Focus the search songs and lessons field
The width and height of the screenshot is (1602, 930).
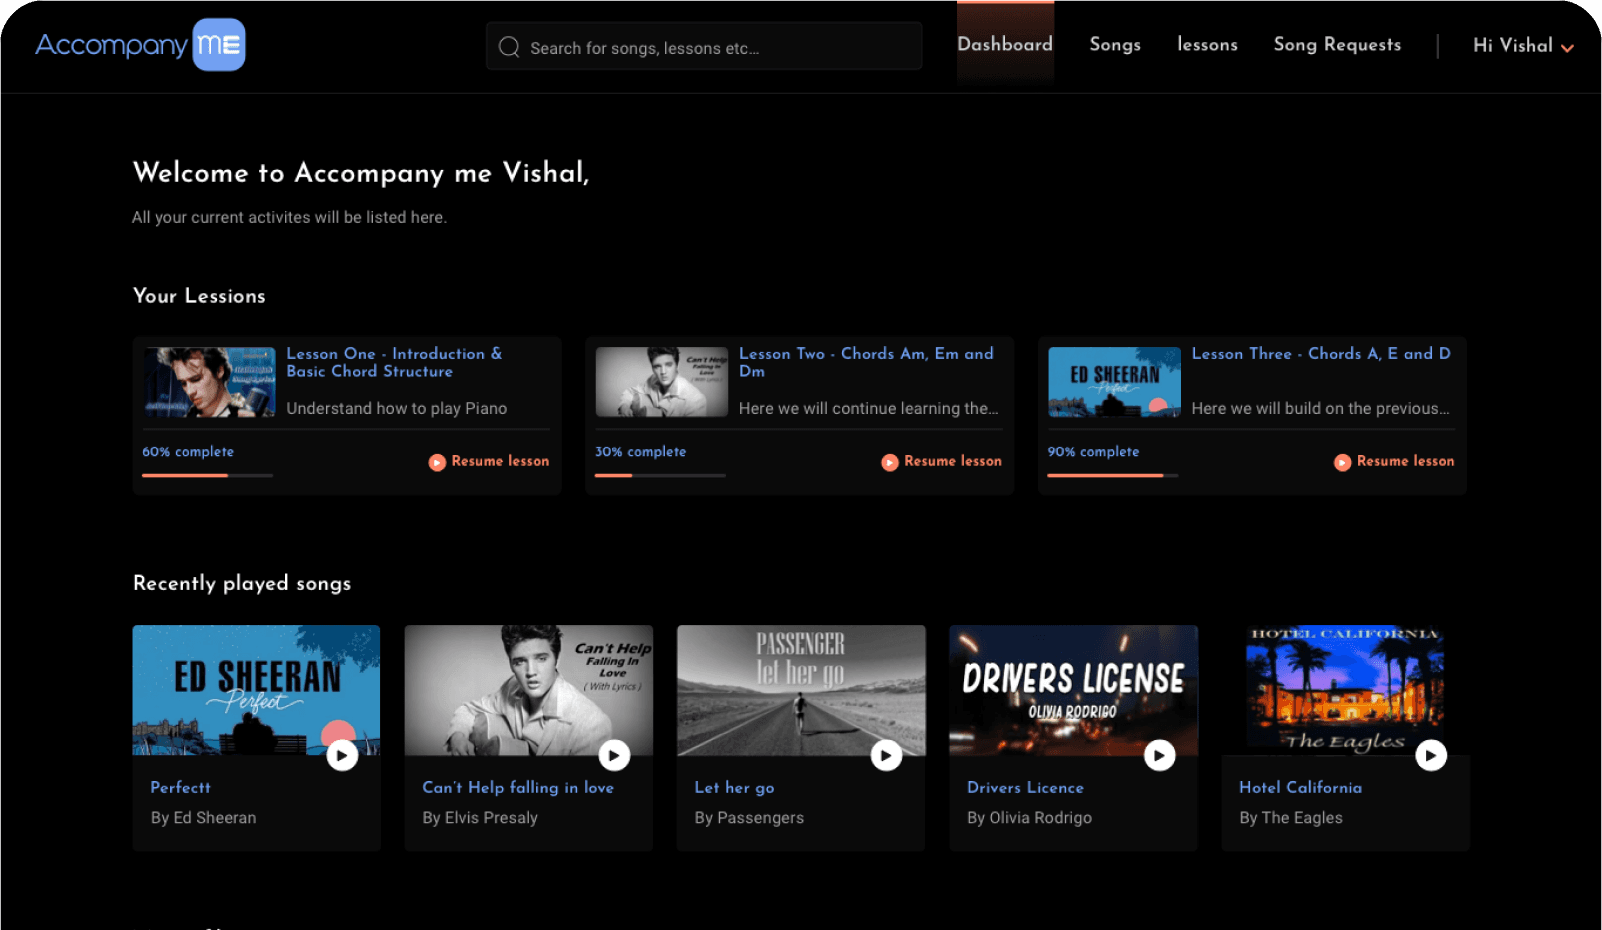click(704, 46)
